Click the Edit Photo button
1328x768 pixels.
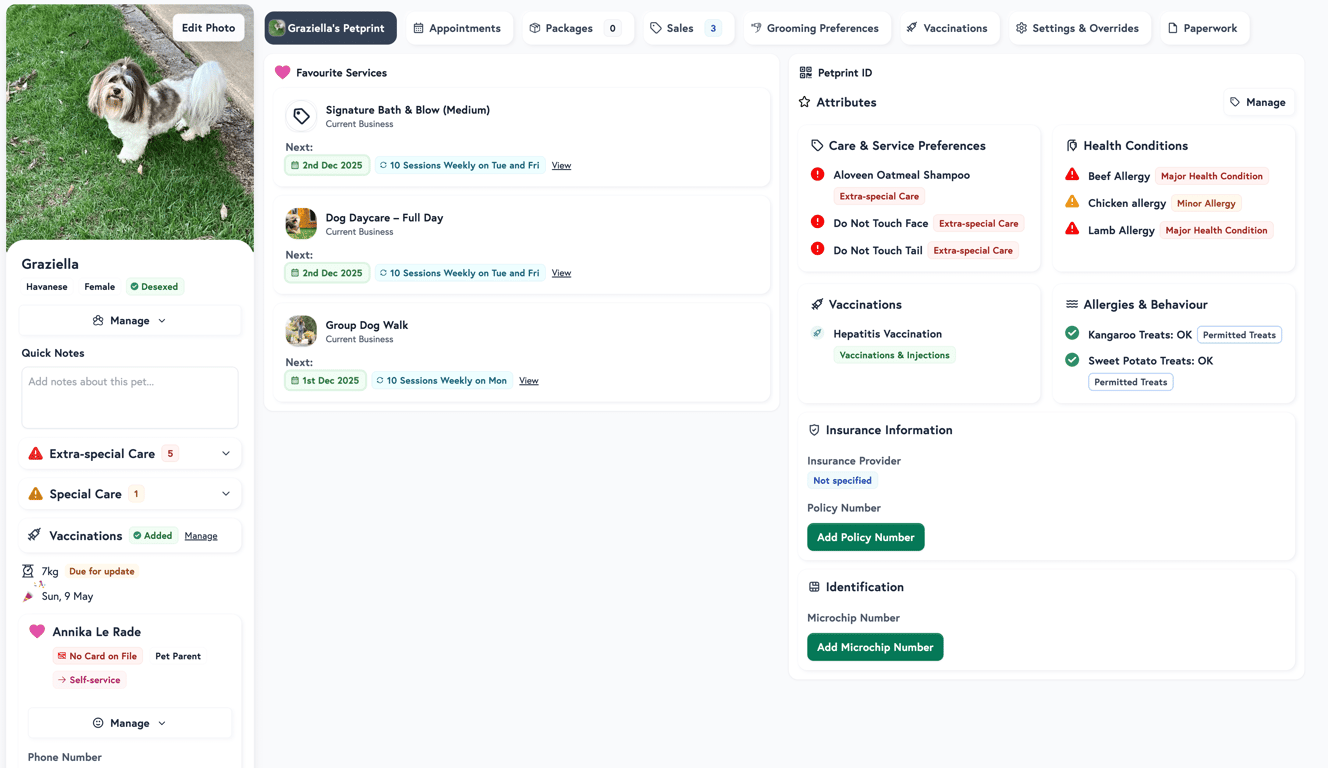tap(208, 28)
